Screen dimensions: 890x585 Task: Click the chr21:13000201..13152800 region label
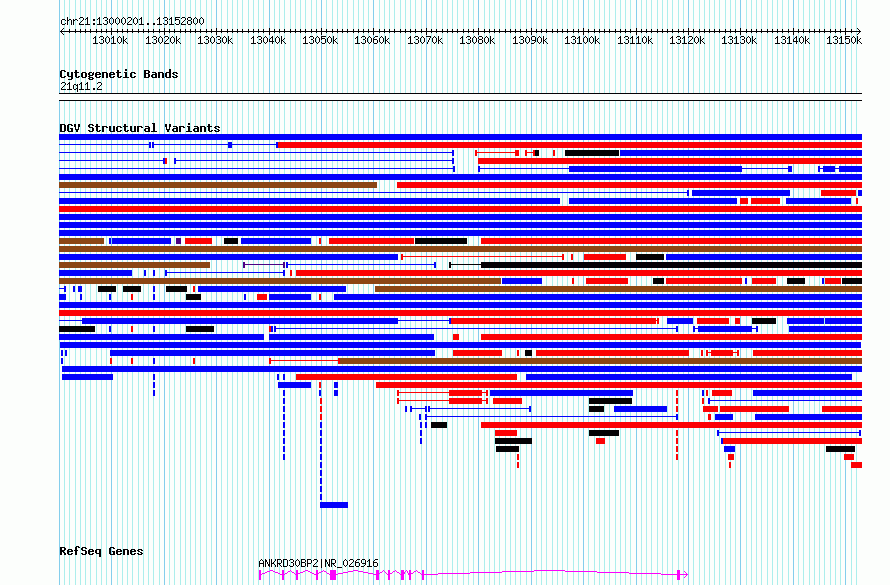132,22
